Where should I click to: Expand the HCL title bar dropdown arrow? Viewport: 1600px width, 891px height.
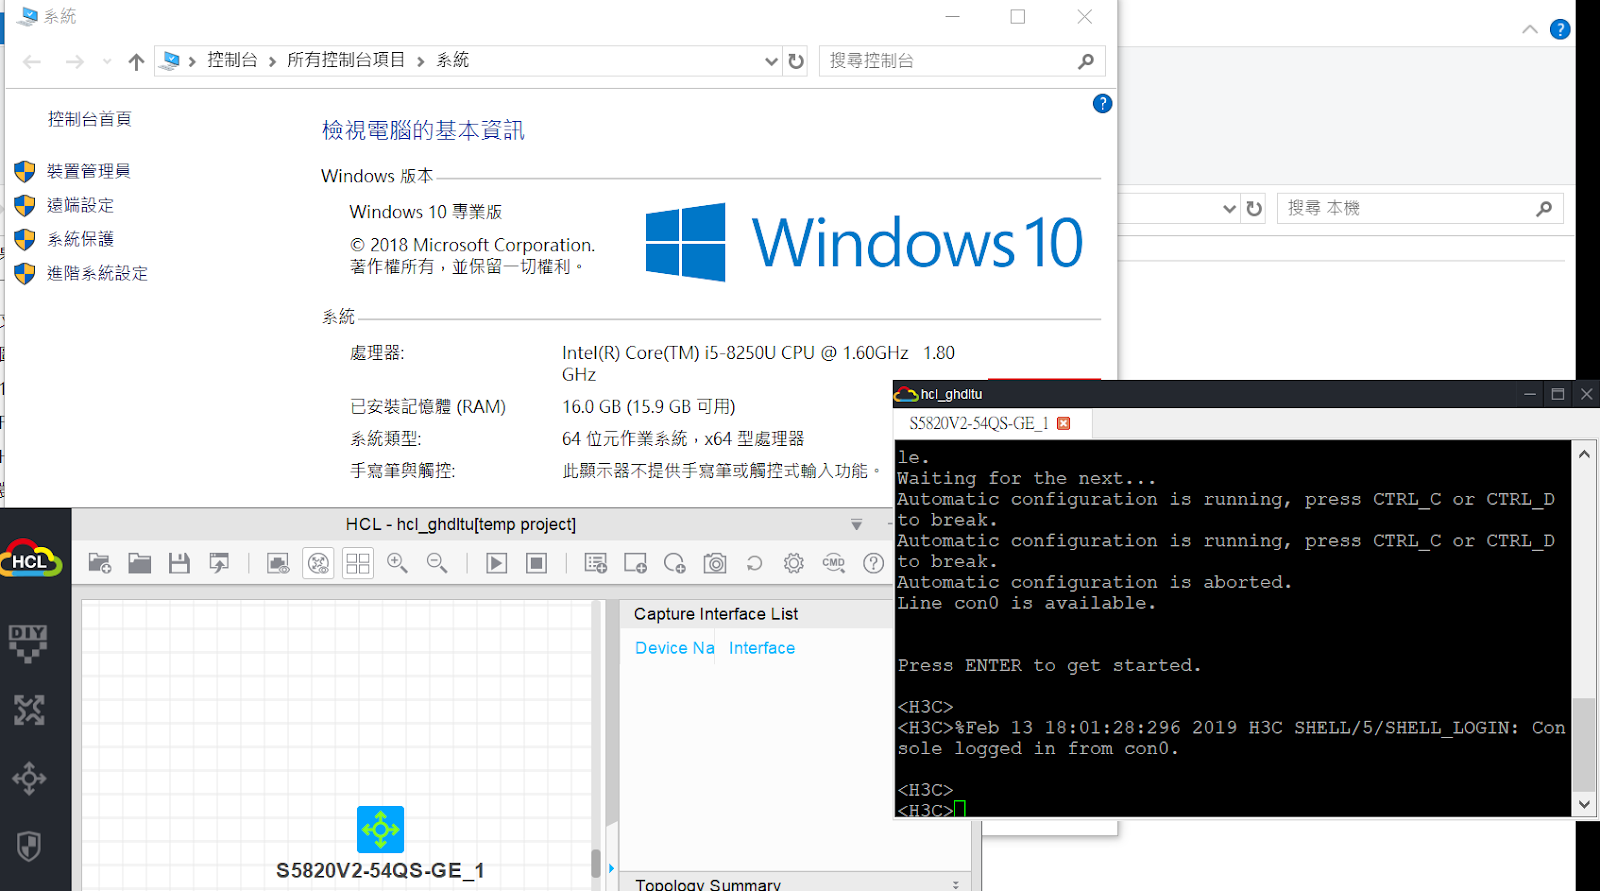click(x=856, y=525)
